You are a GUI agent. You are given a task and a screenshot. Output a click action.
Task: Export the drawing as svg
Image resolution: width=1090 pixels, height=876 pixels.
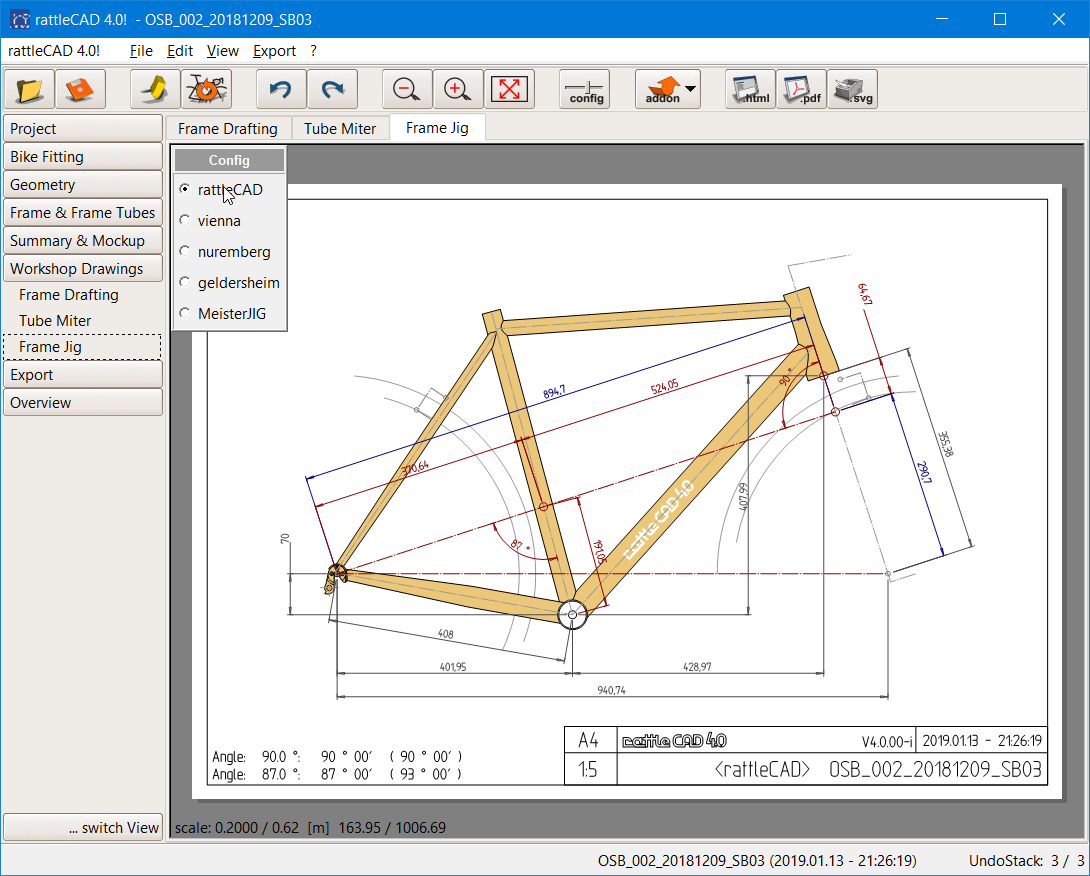(852, 89)
